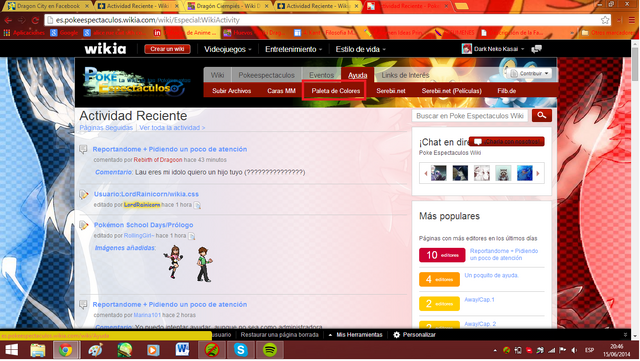Open Paleta de Colores submenu item
Image resolution: width=640 pixels, height=361 pixels.
(336, 91)
